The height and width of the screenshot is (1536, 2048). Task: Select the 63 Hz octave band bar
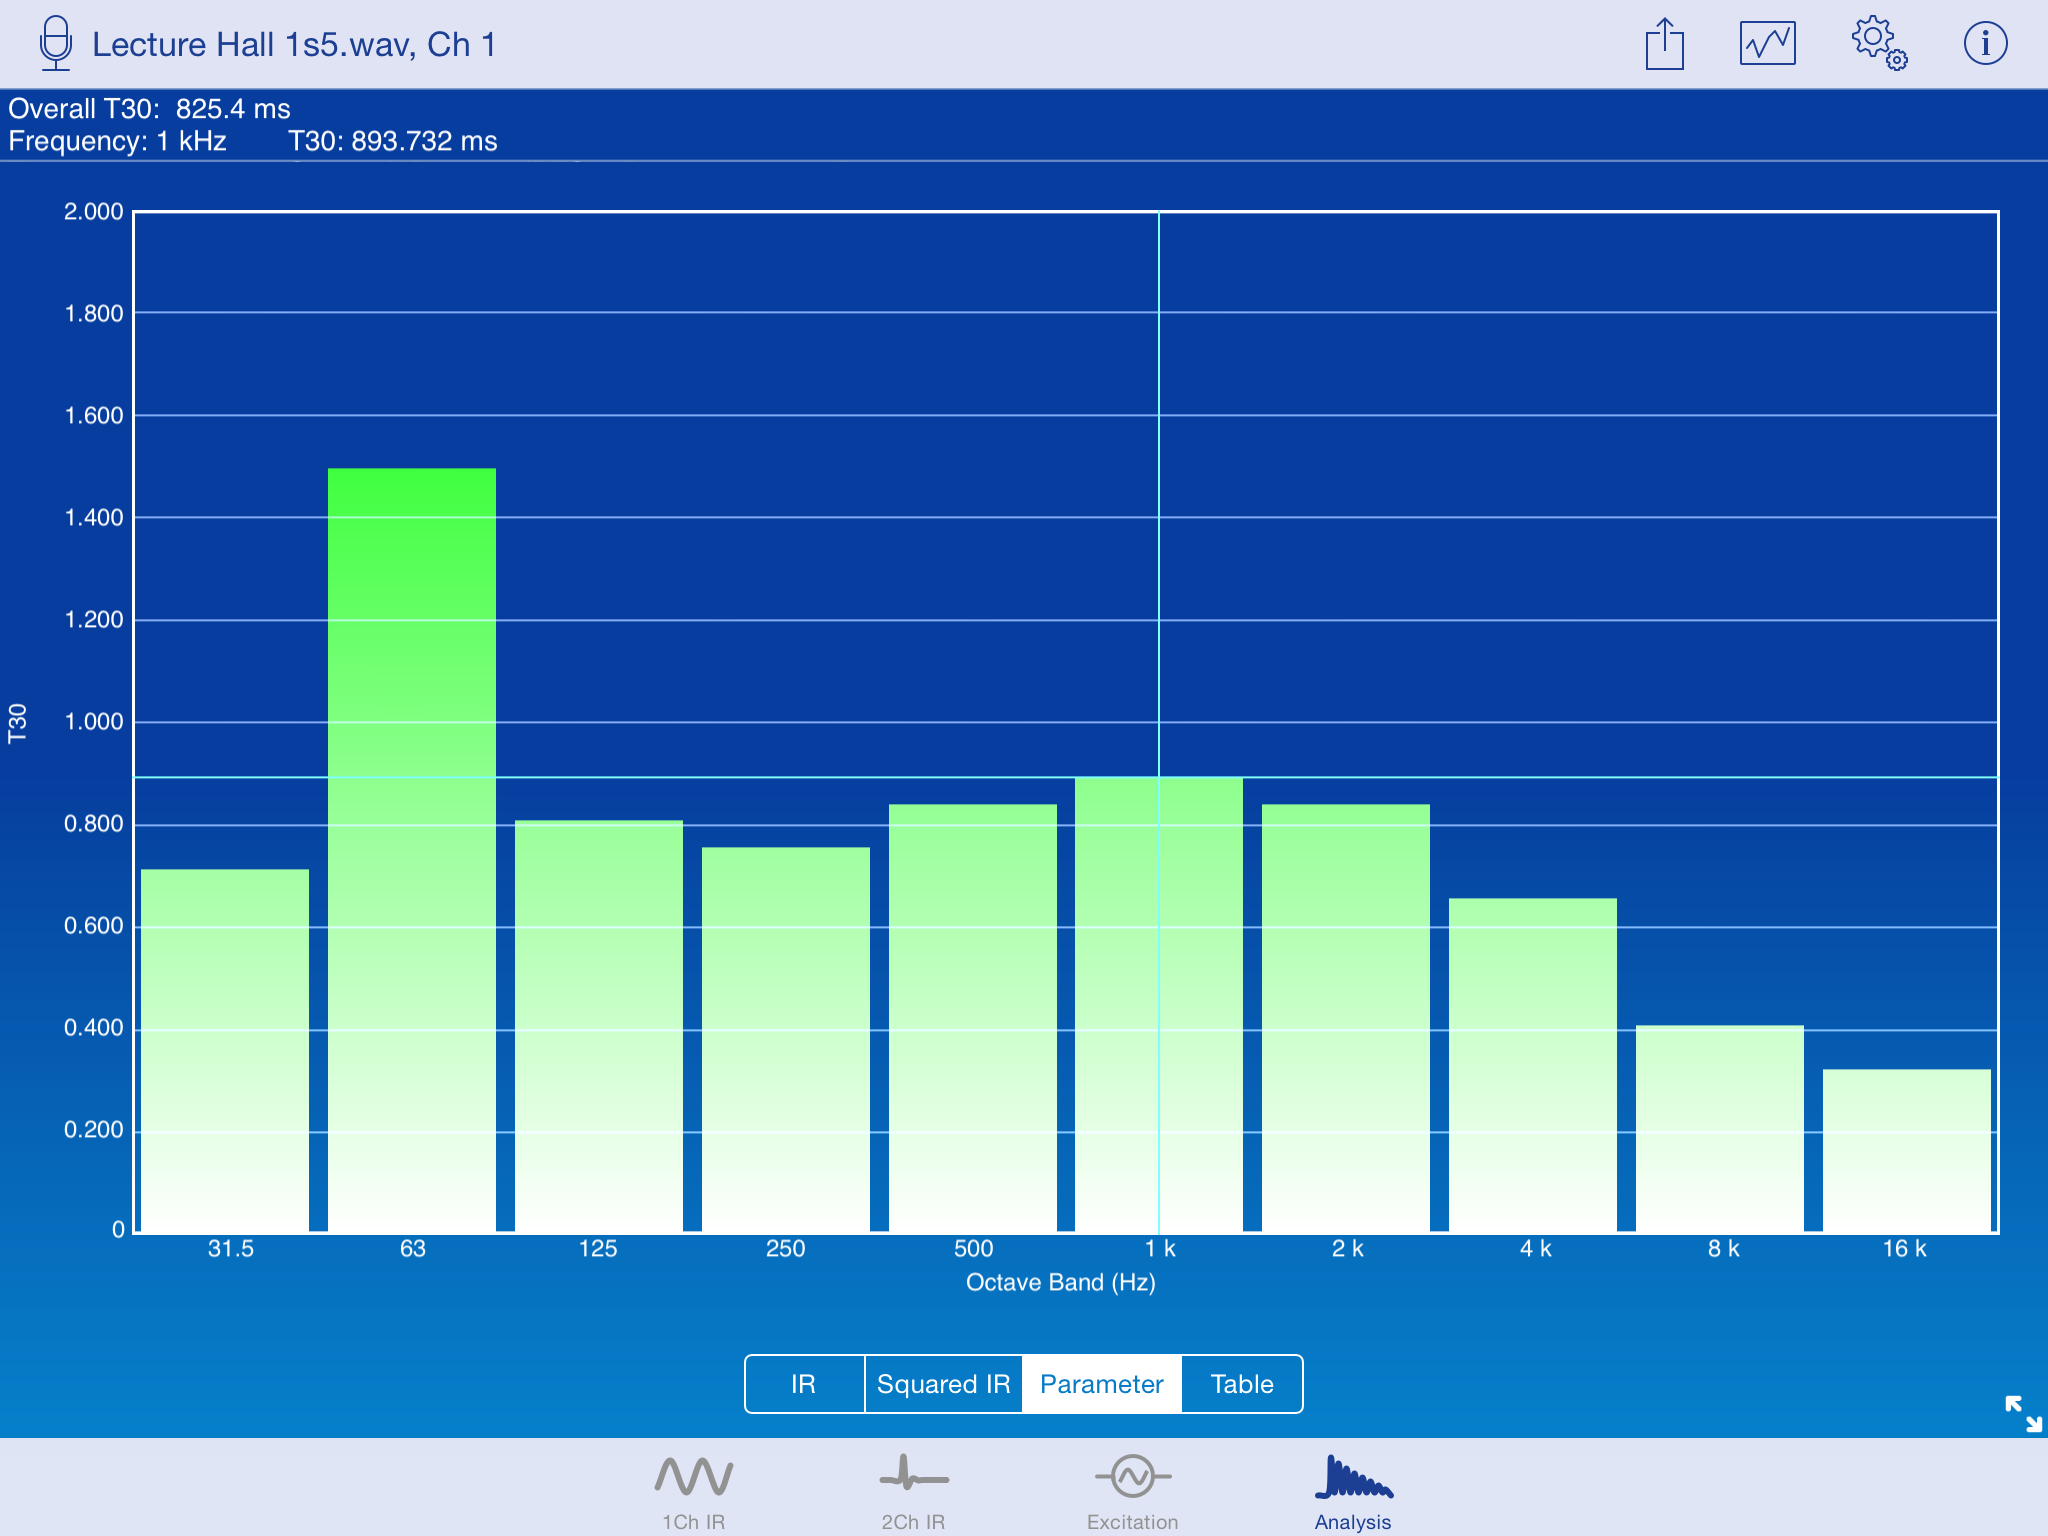click(x=412, y=850)
